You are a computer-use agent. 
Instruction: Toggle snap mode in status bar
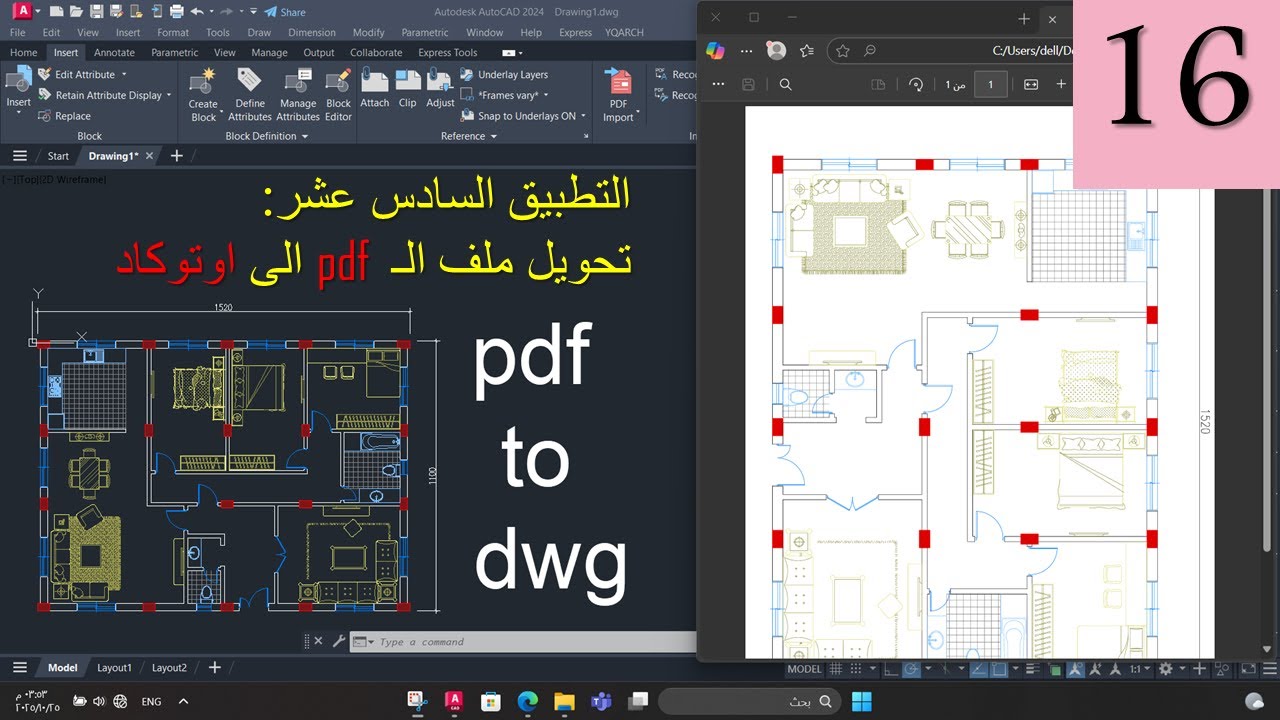857,670
